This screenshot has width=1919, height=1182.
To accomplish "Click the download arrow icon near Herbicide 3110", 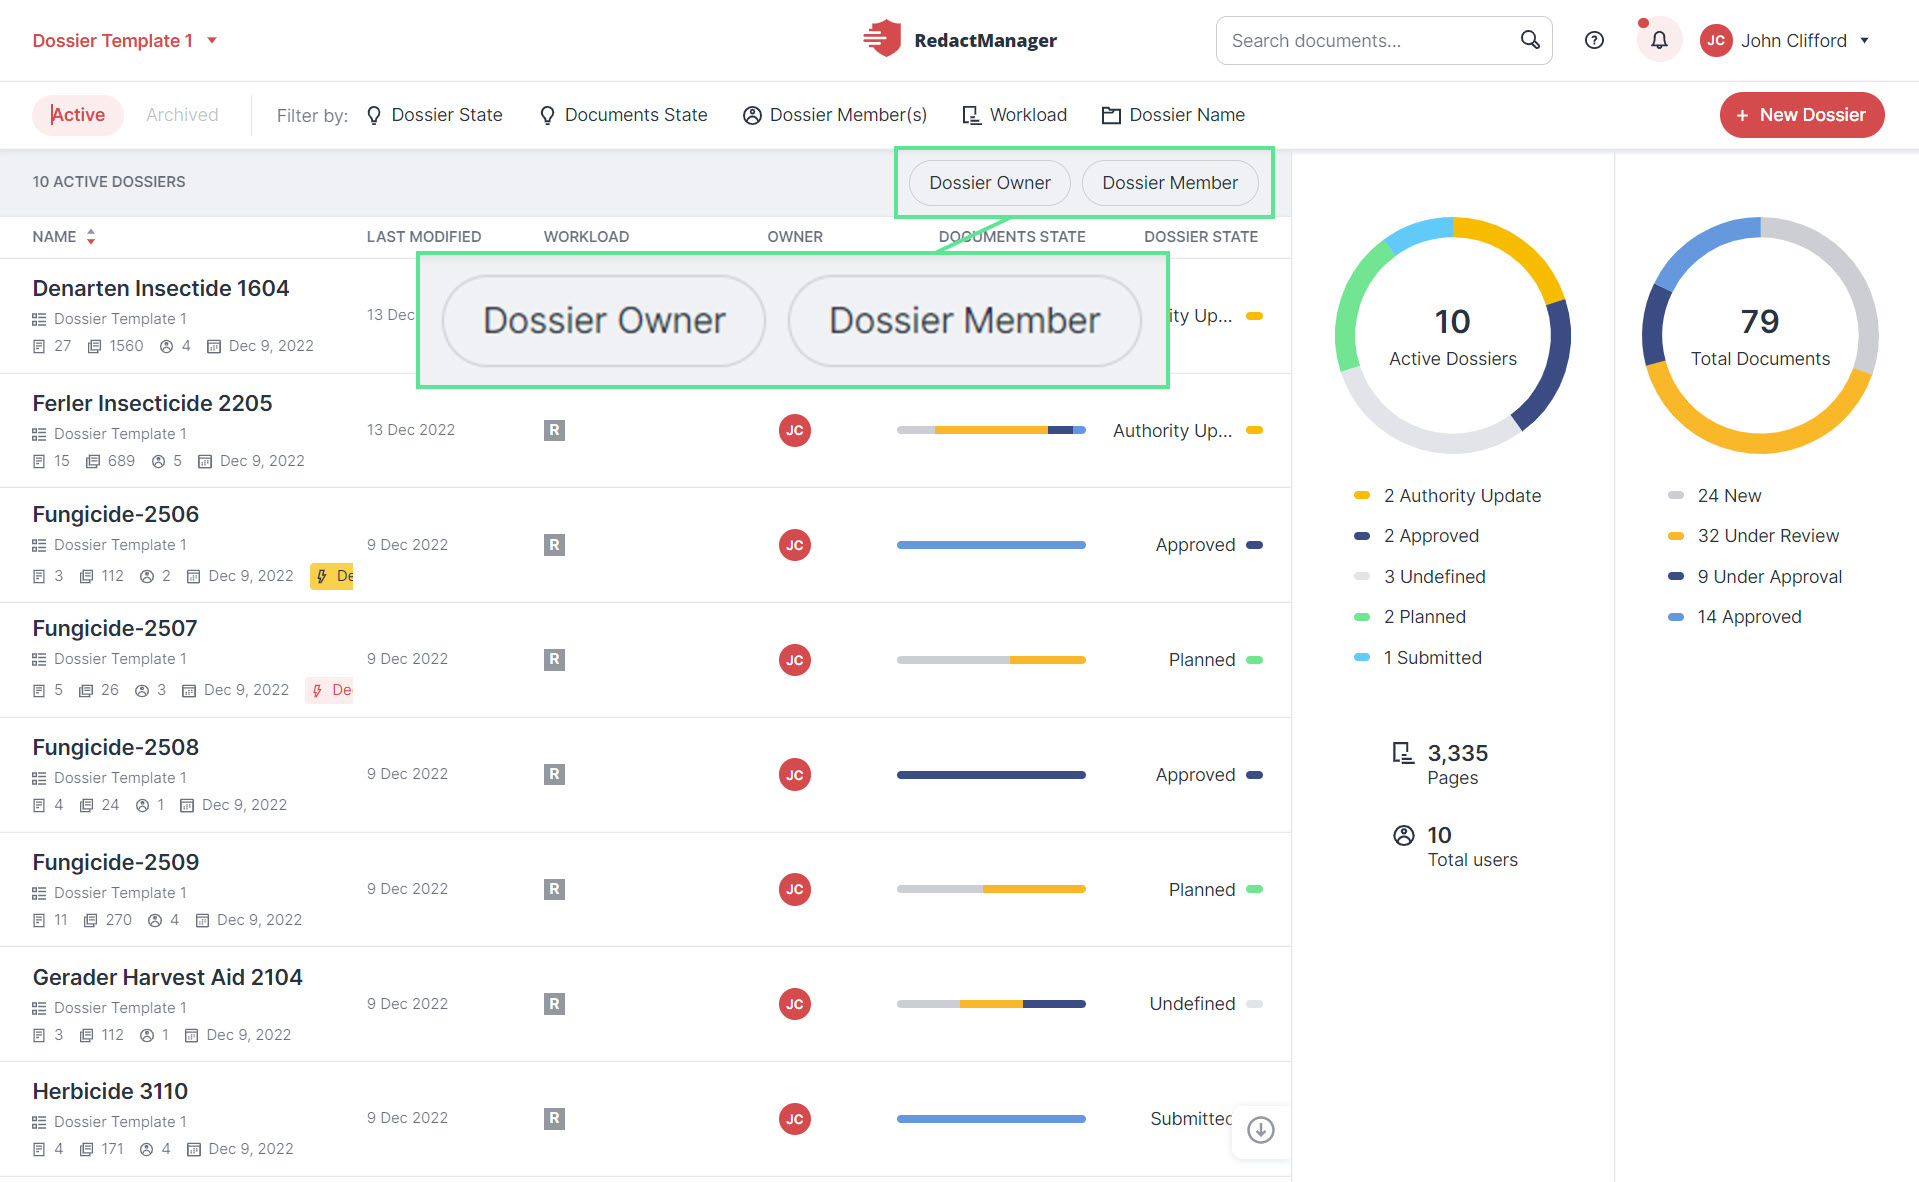I will [x=1261, y=1130].
